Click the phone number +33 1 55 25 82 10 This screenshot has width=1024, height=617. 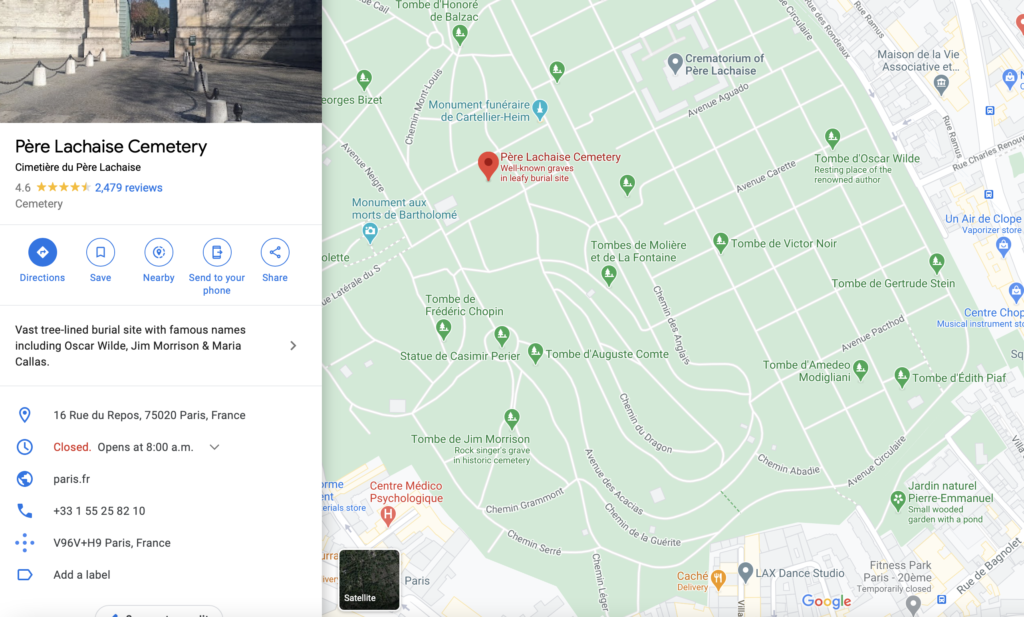[99, 511]
